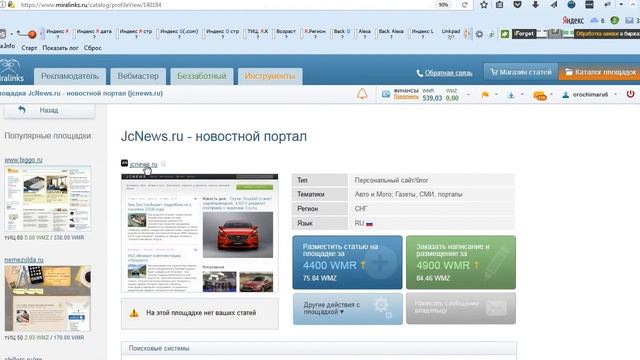
Task: Click the Miralinks logo
Action: (x=11, y=70)
